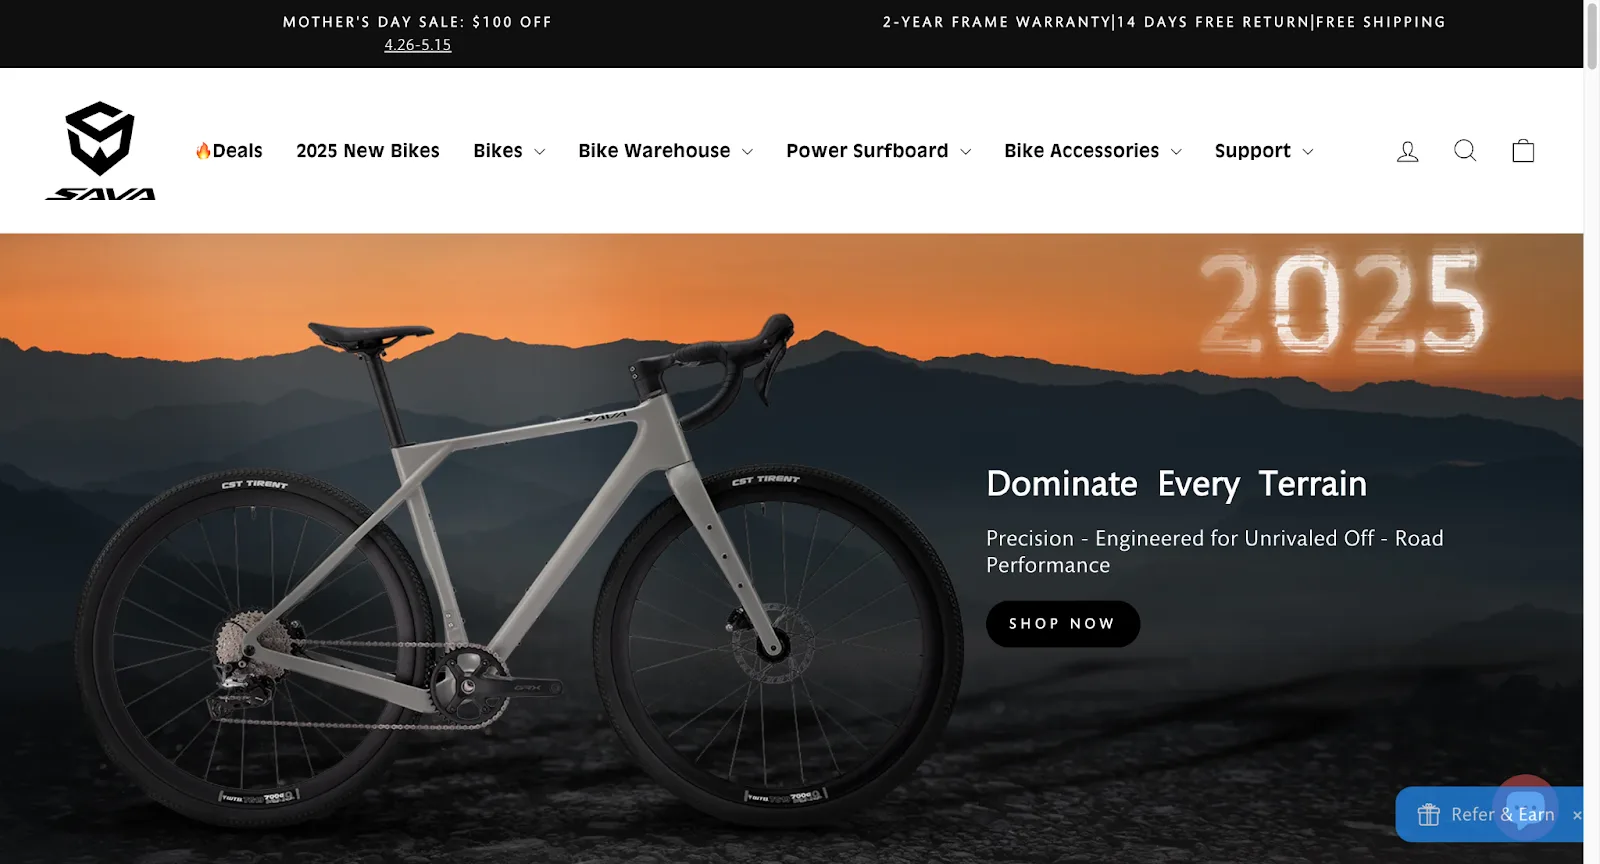
Task: Open the account login icon
Action: pos(1407,151)
